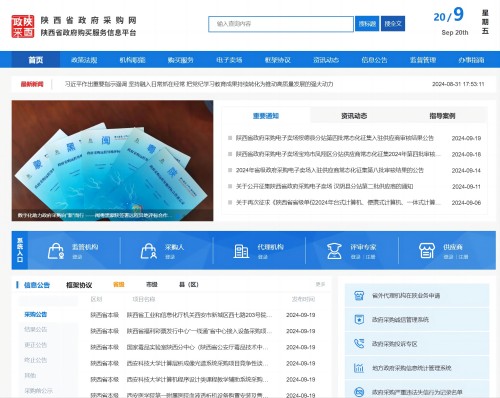Image resolution: width=500 pixels, height=398 pixels.
Task: Open the notice dated 2024-09-06 about 台式计算机
Action: coord(338,202)
